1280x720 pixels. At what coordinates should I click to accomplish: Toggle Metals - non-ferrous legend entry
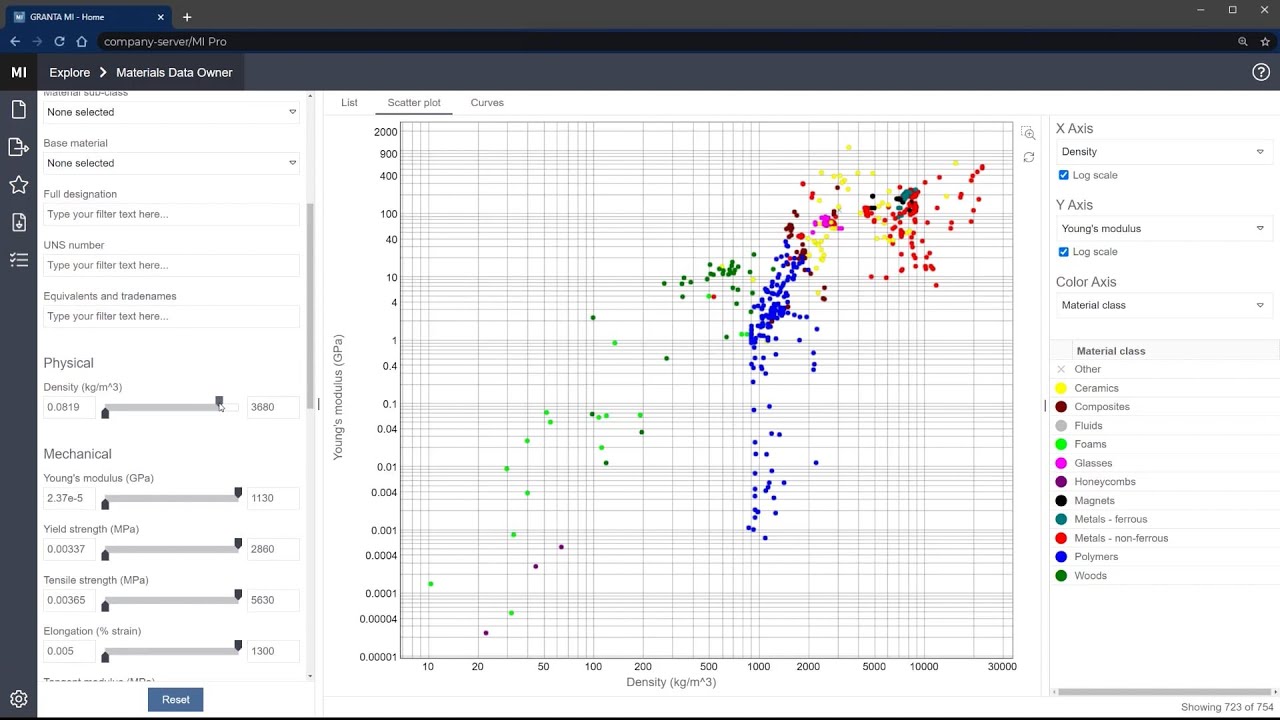click(x=1121, y=538)
